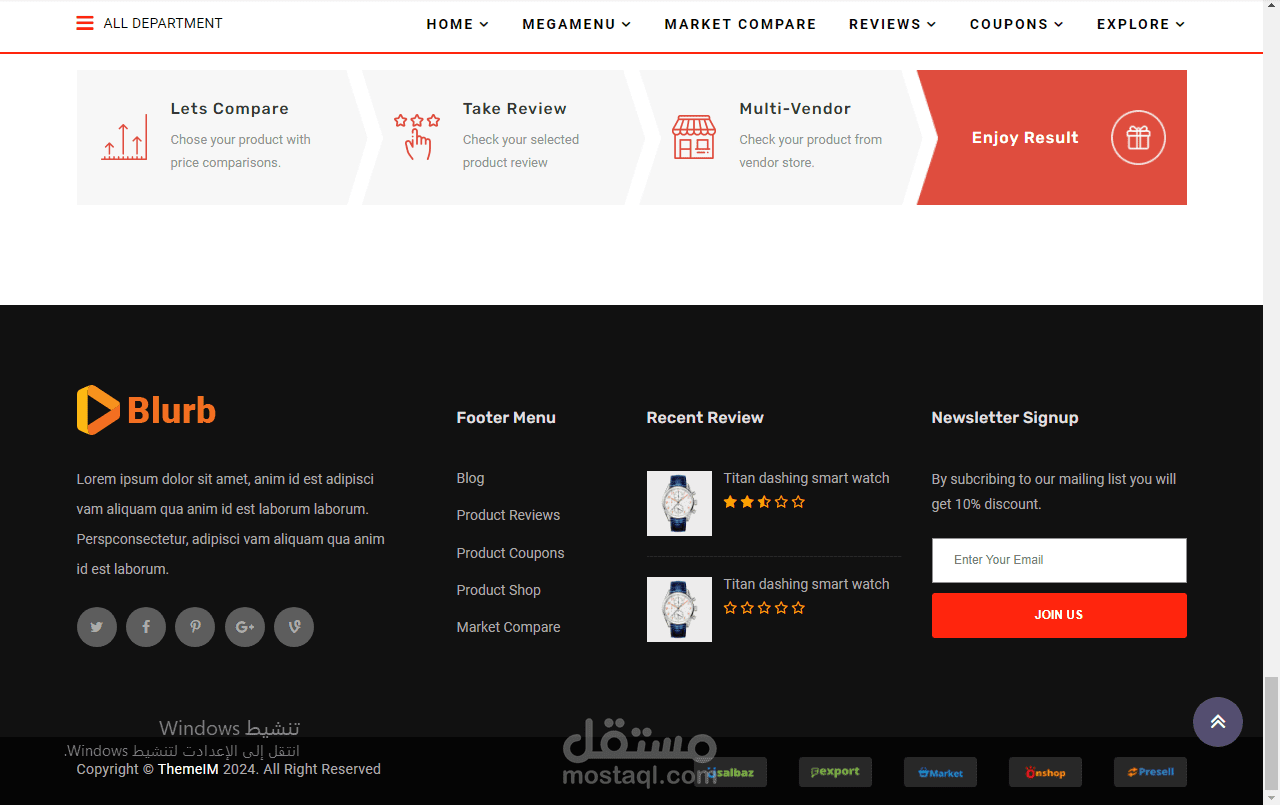The image size is (1280, 805).
Task: Click the Newsletter Signup heading
Action: (x=1005, y=418)
